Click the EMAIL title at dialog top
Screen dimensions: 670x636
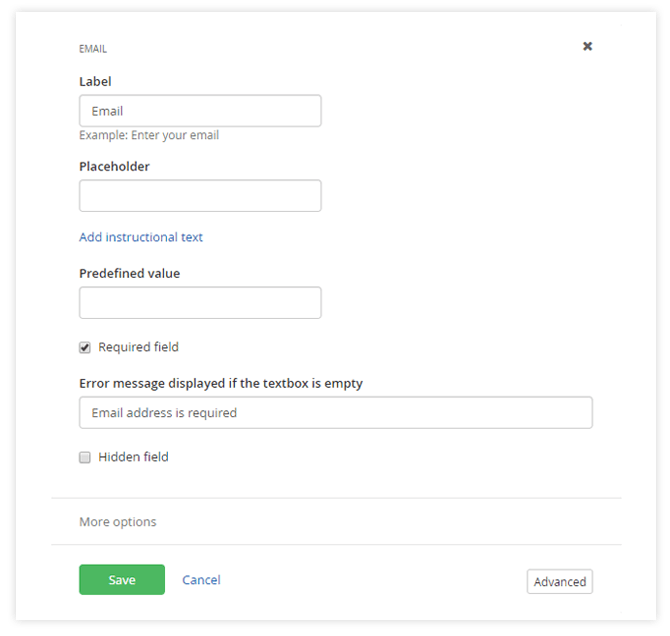coord(93,48)
